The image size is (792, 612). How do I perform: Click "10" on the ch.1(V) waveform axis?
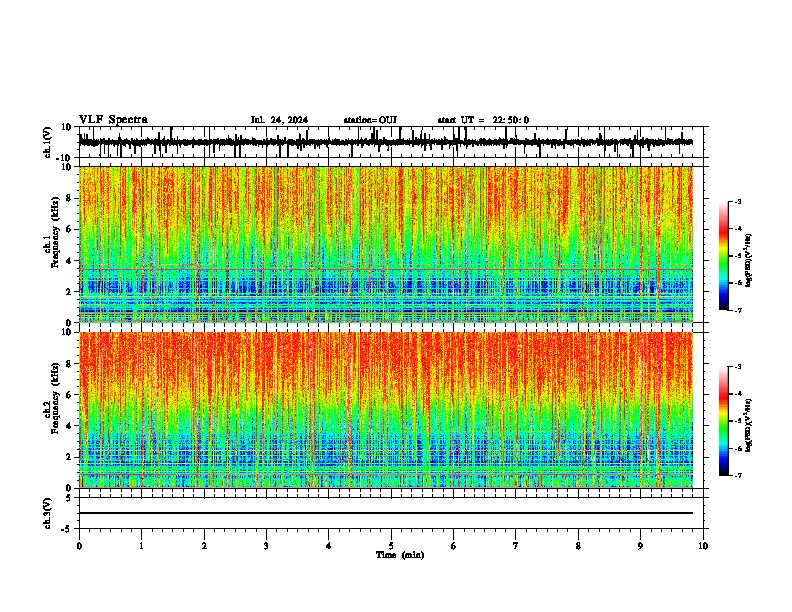pos(67,127)
